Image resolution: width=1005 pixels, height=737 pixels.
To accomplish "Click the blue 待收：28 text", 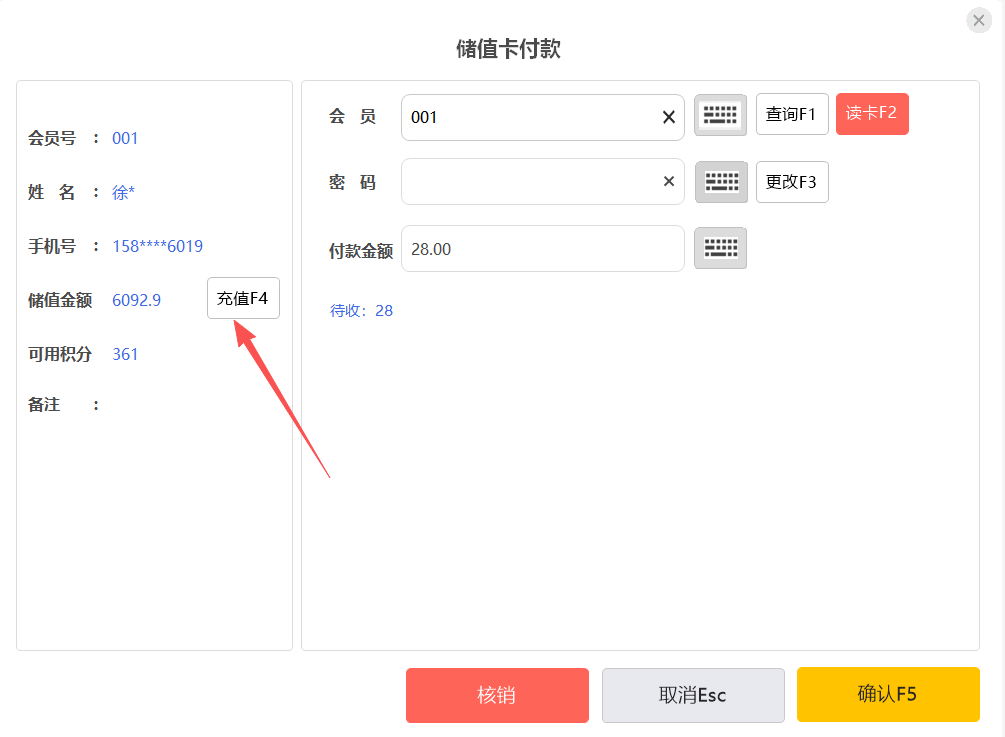I will point(362,311).
